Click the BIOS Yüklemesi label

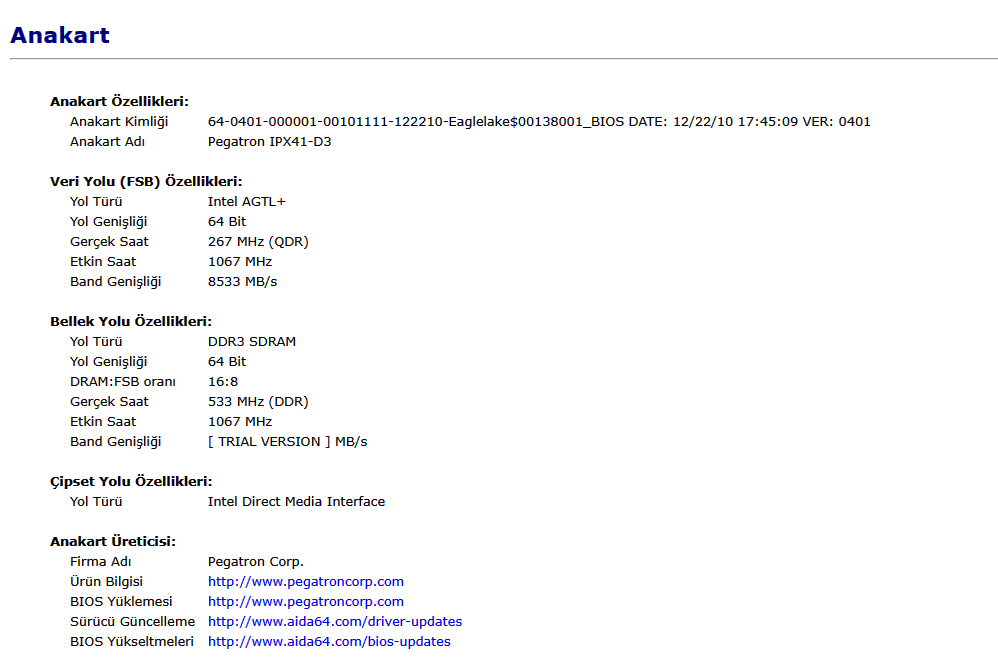[x=121, y=601]
